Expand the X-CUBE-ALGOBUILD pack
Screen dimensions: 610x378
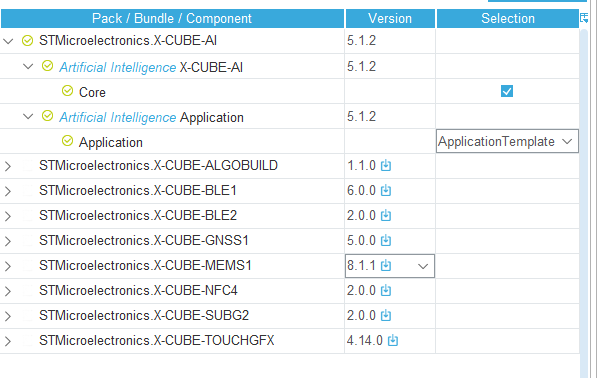[8, 166]
